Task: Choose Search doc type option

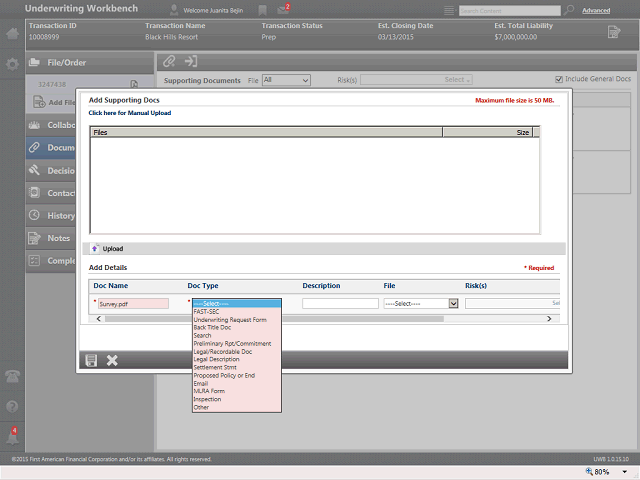Action: (237, 336)
